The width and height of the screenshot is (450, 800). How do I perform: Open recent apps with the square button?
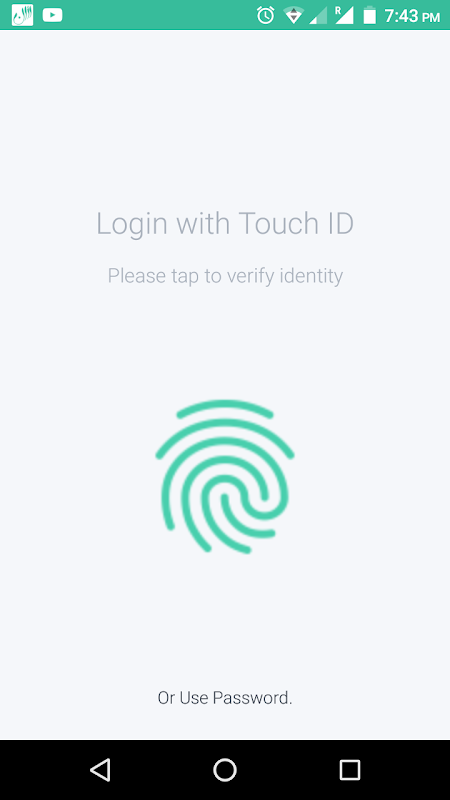point(349,769)
